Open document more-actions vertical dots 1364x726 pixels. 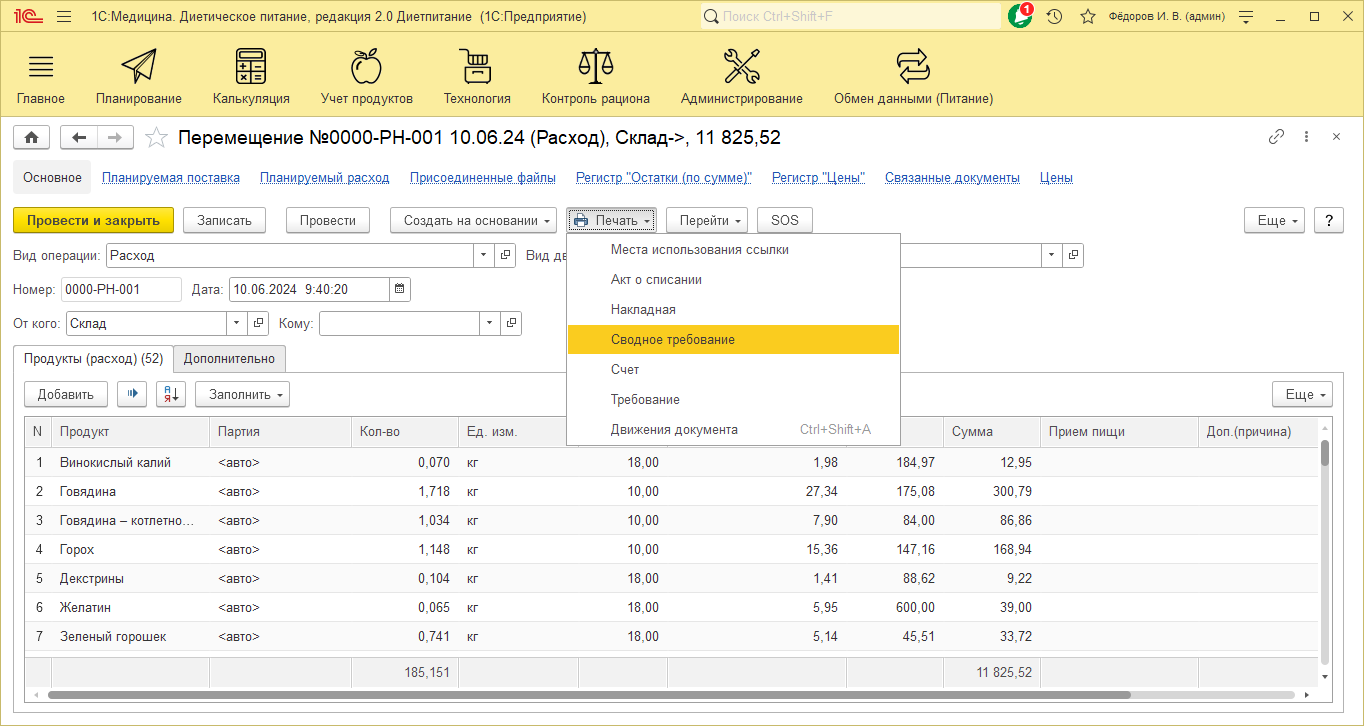point(1307,138)
